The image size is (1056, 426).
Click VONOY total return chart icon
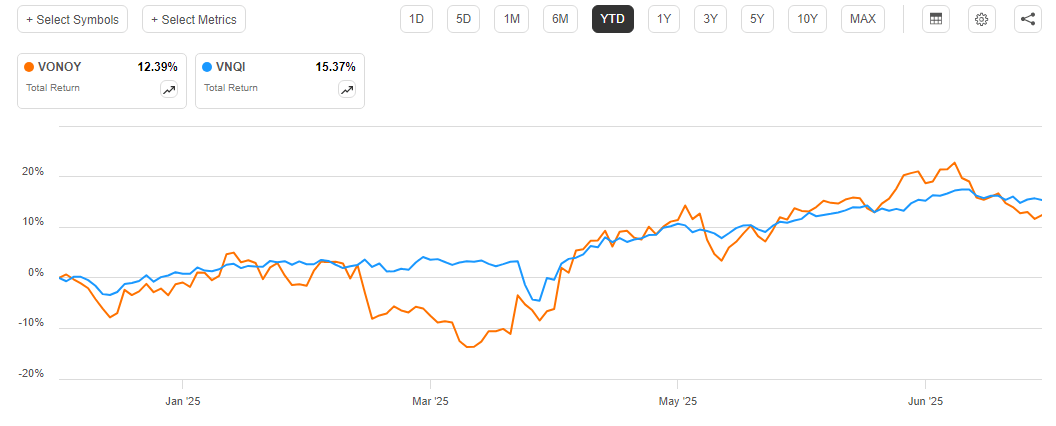(x=168, y=89)
